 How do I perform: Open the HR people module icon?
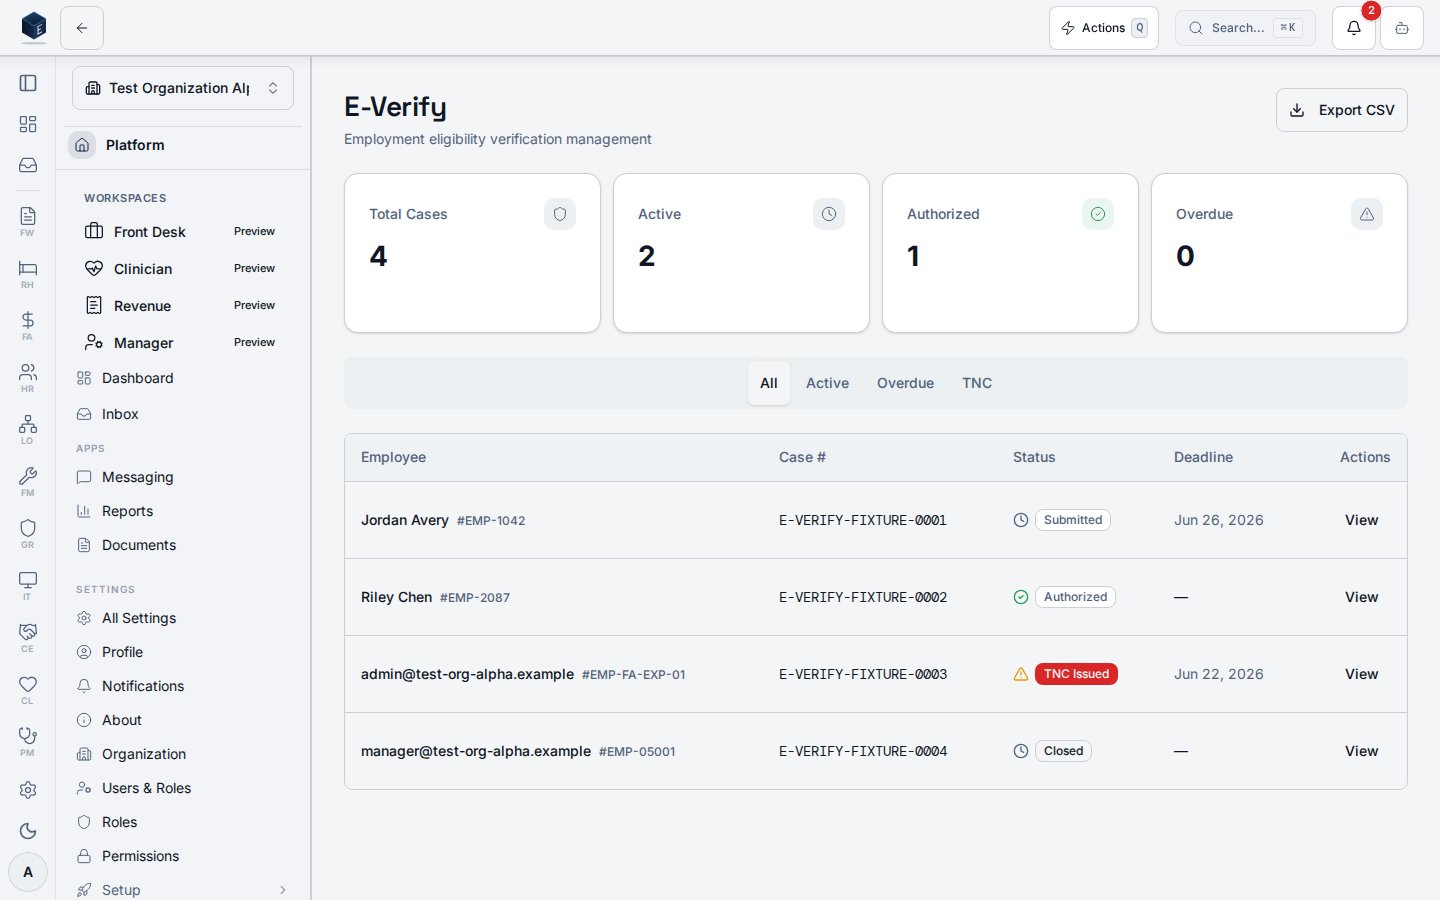coord(28,377)
